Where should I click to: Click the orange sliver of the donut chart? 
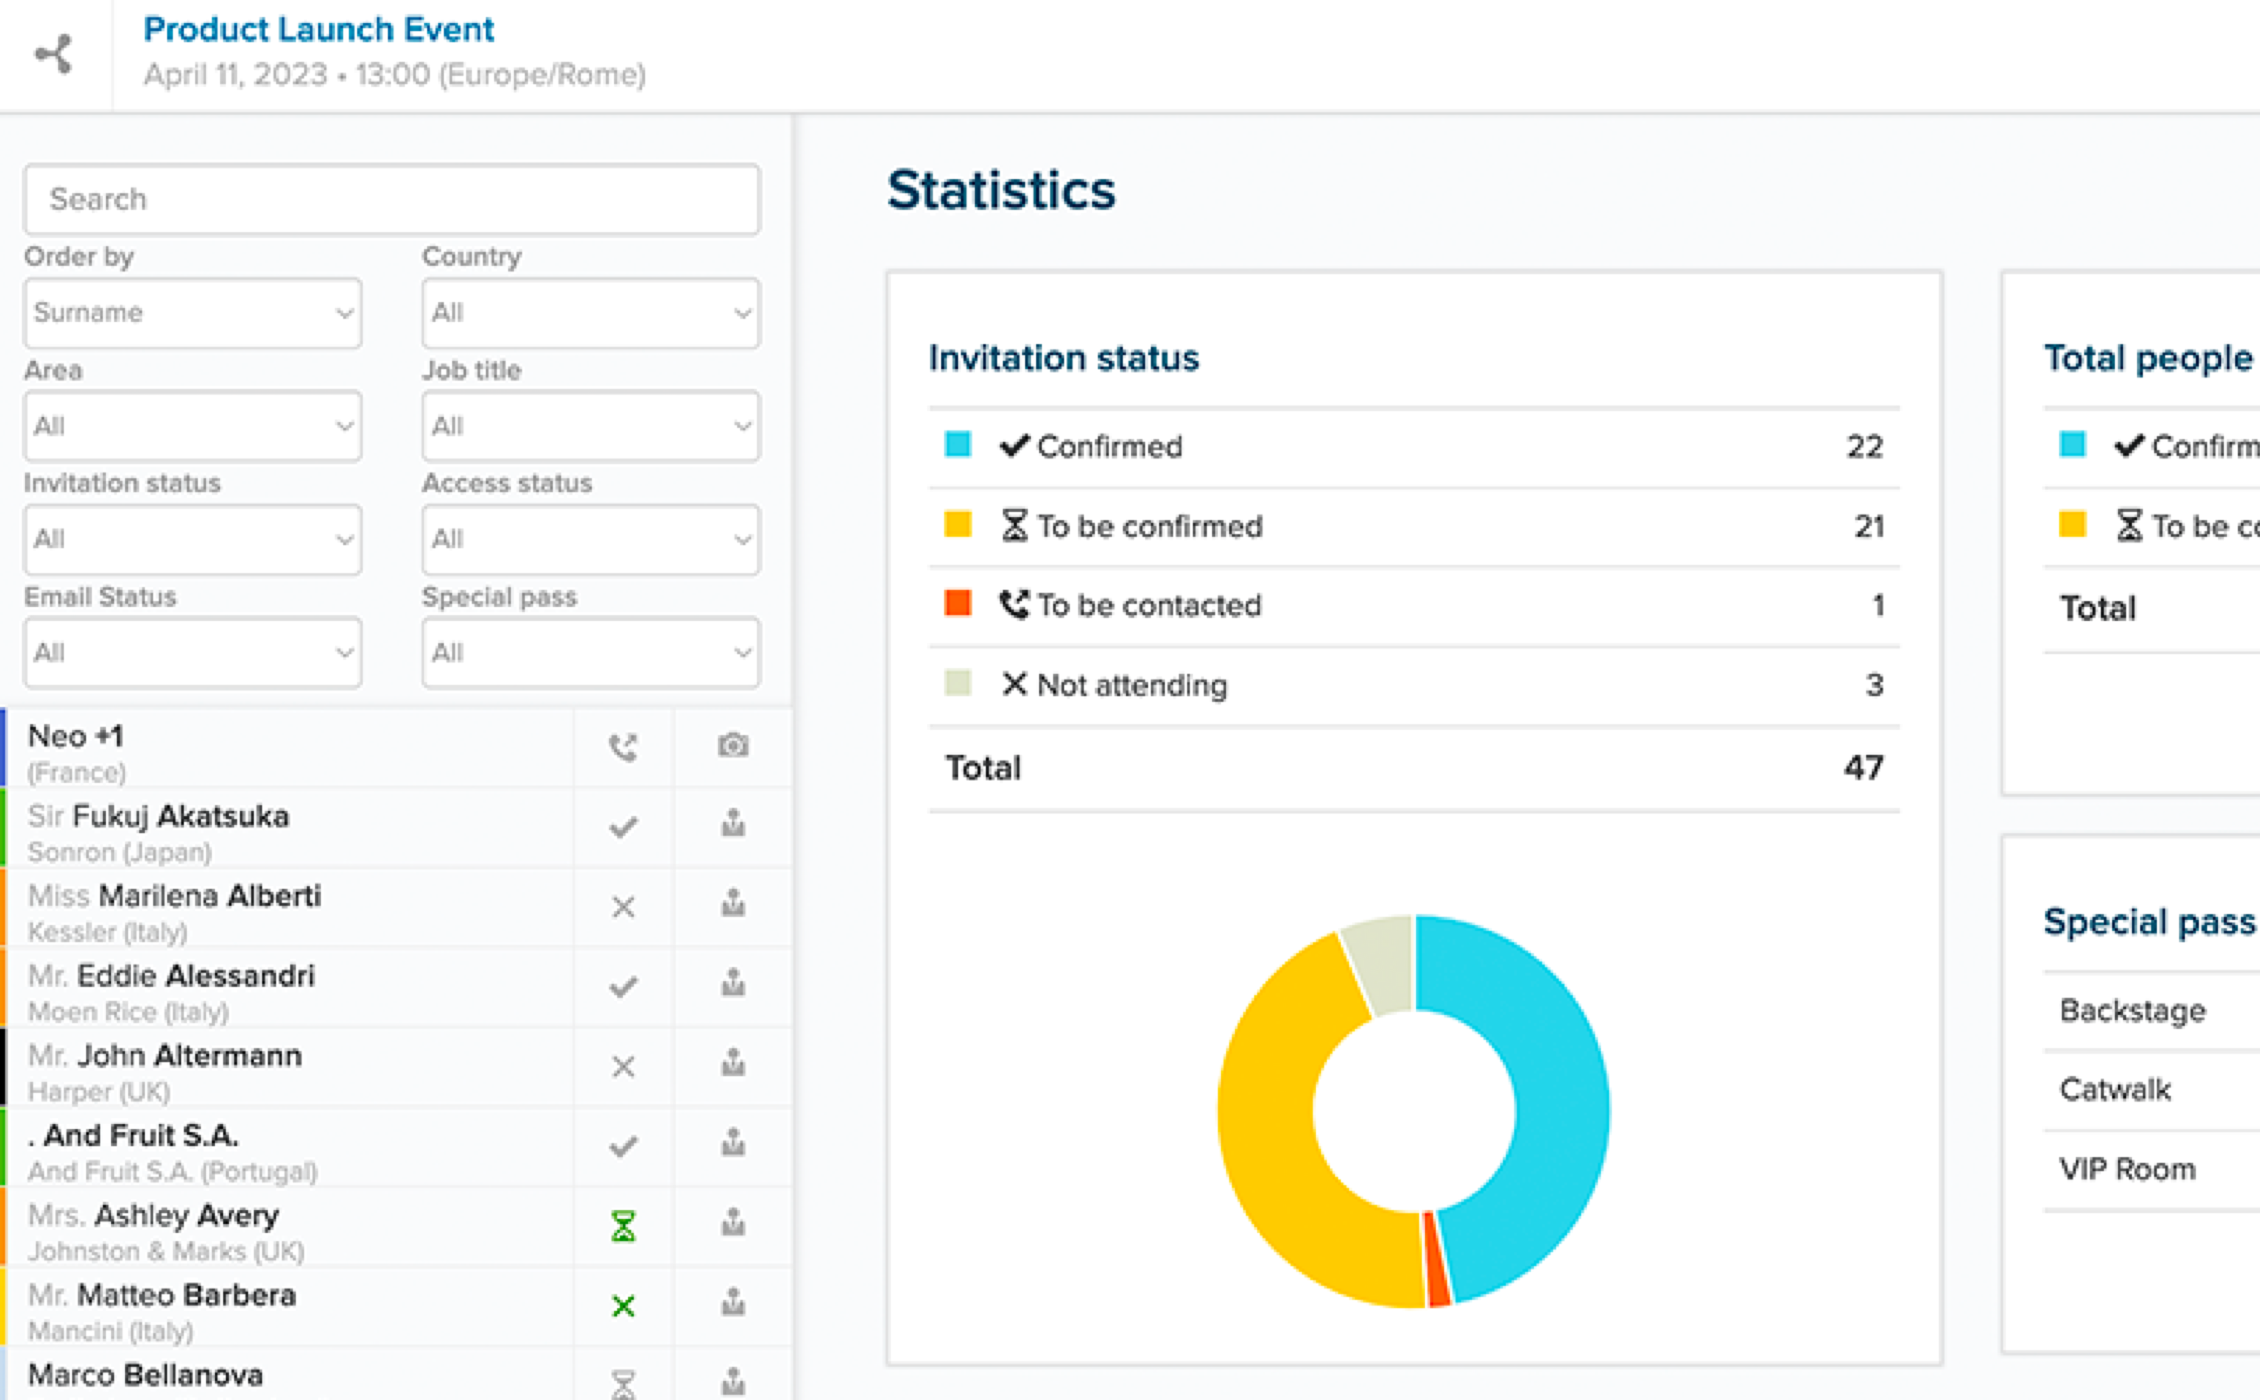1438,1259
